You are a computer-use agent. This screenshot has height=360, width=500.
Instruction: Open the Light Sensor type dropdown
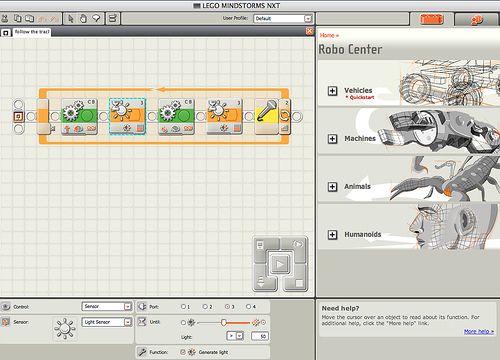click(128, 322)
